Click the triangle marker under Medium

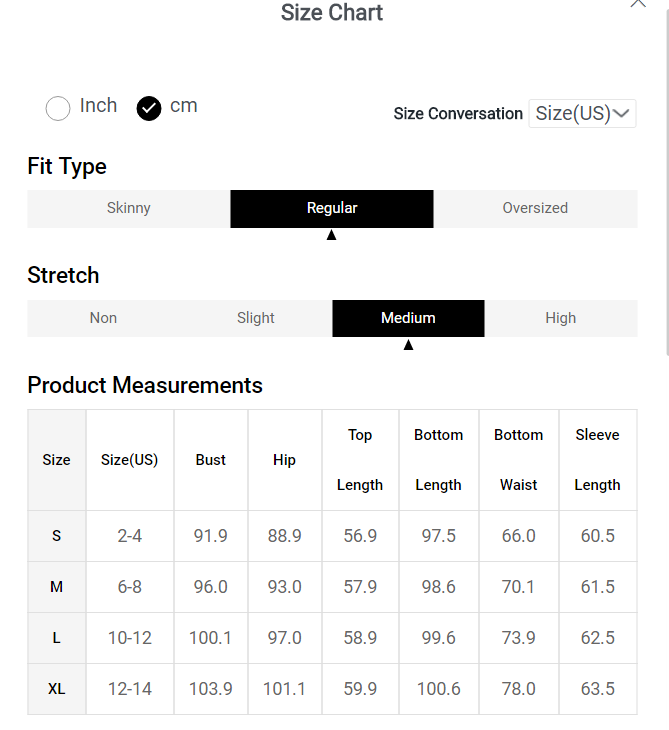coord(408,345)
